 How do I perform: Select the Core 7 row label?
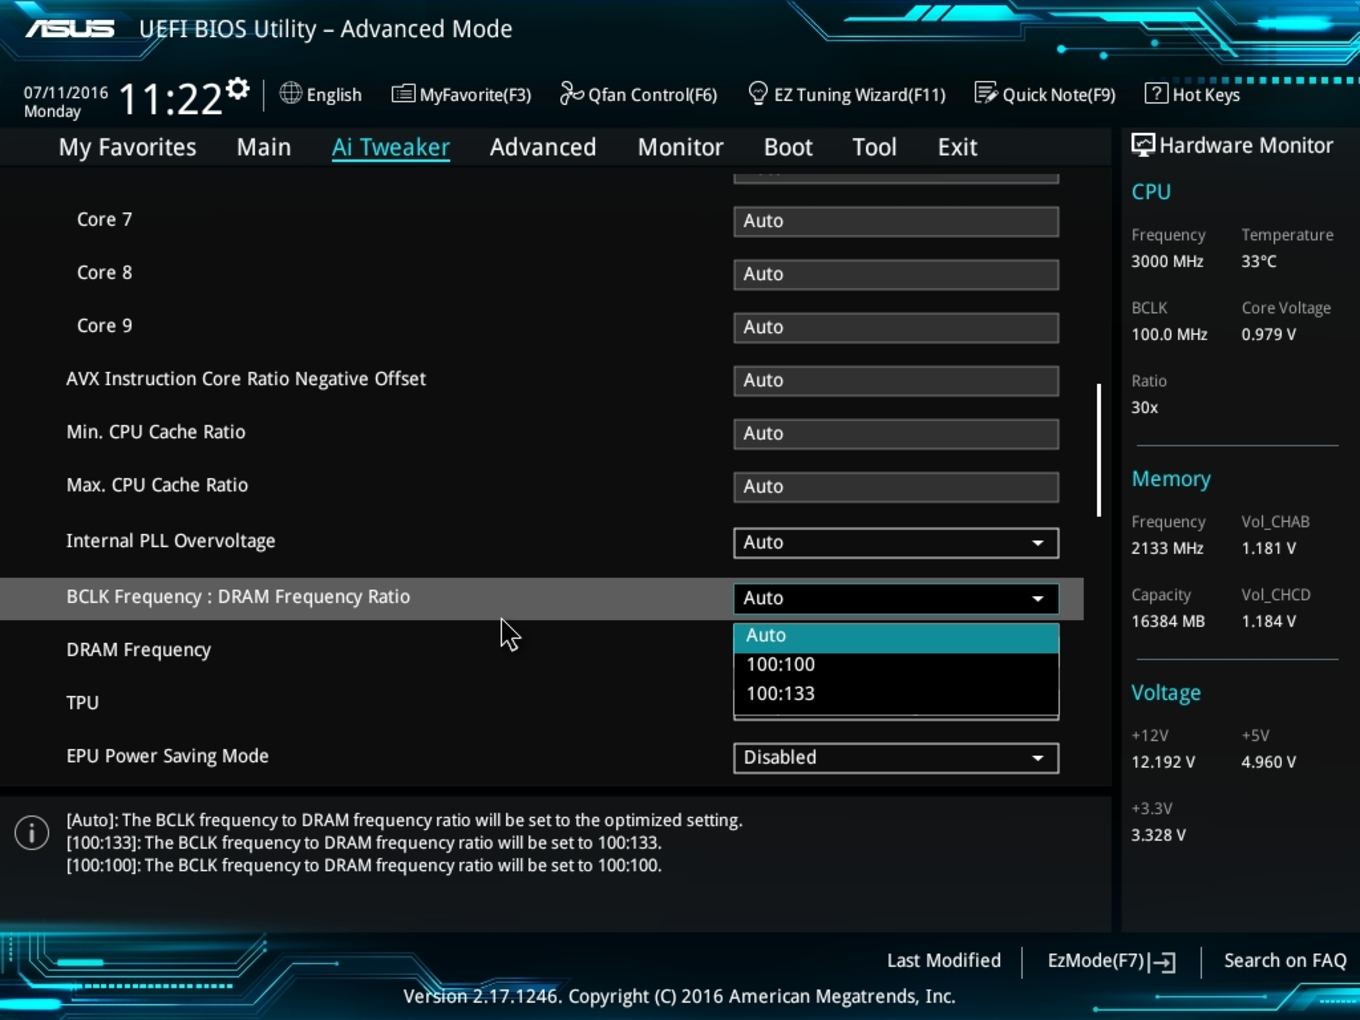point(104,219)
